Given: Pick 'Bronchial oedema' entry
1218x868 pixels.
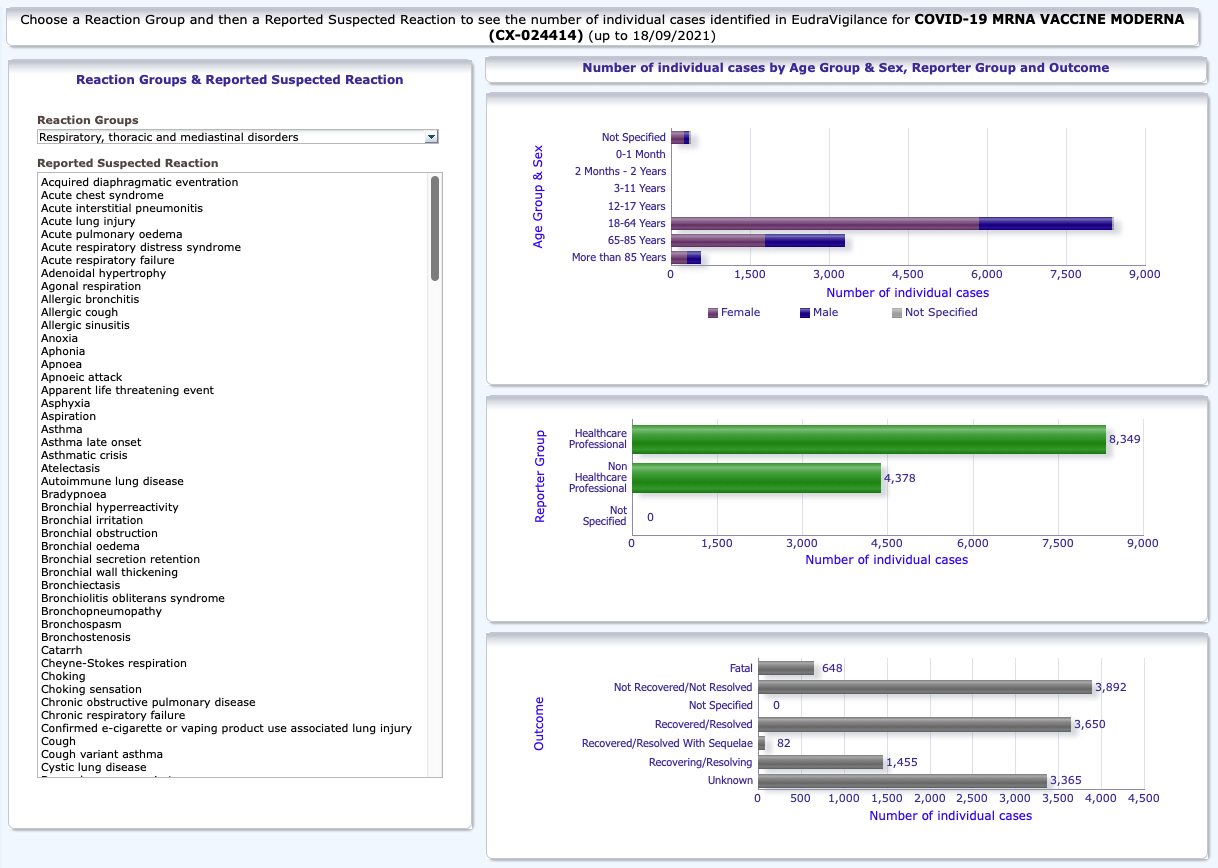Looking at the screenshot, I should point(90,546).
